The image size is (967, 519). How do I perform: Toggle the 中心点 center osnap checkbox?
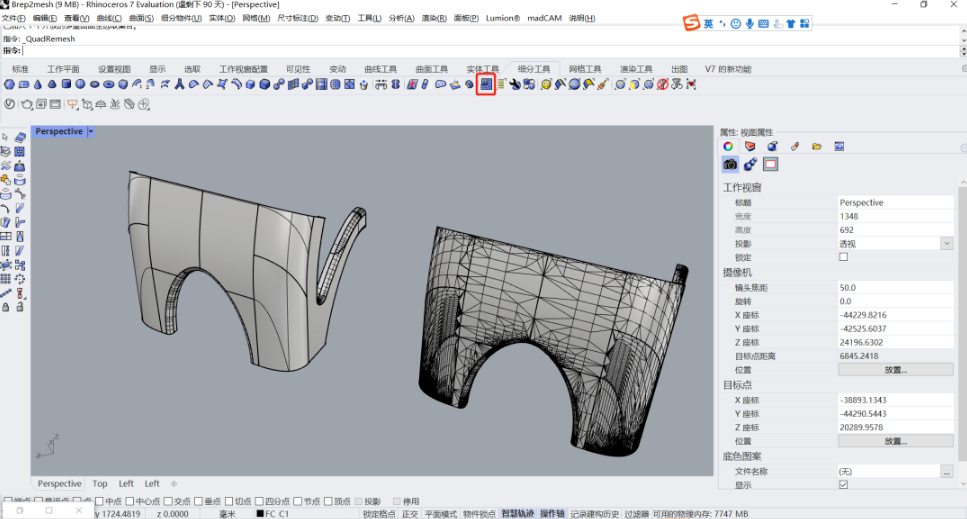tap(130, 501)
